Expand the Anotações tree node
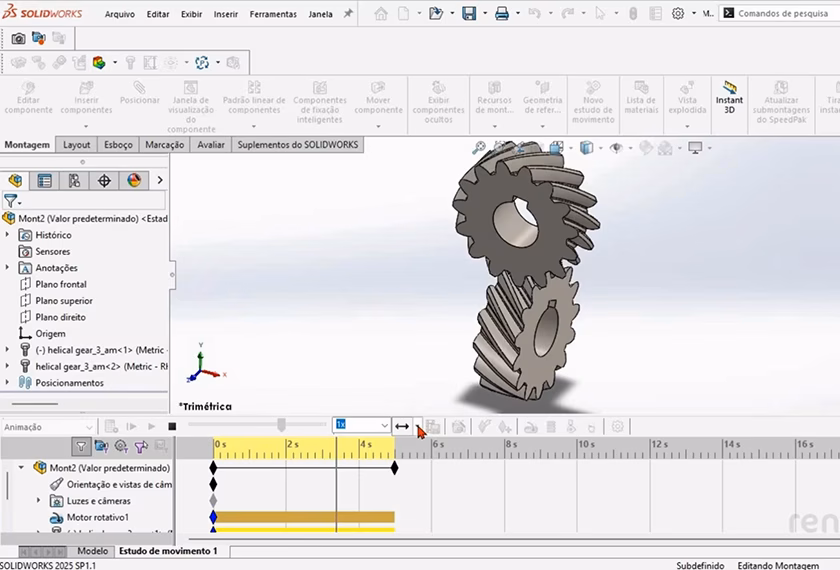The image size is (840, 570). click(x=8, y=268)
